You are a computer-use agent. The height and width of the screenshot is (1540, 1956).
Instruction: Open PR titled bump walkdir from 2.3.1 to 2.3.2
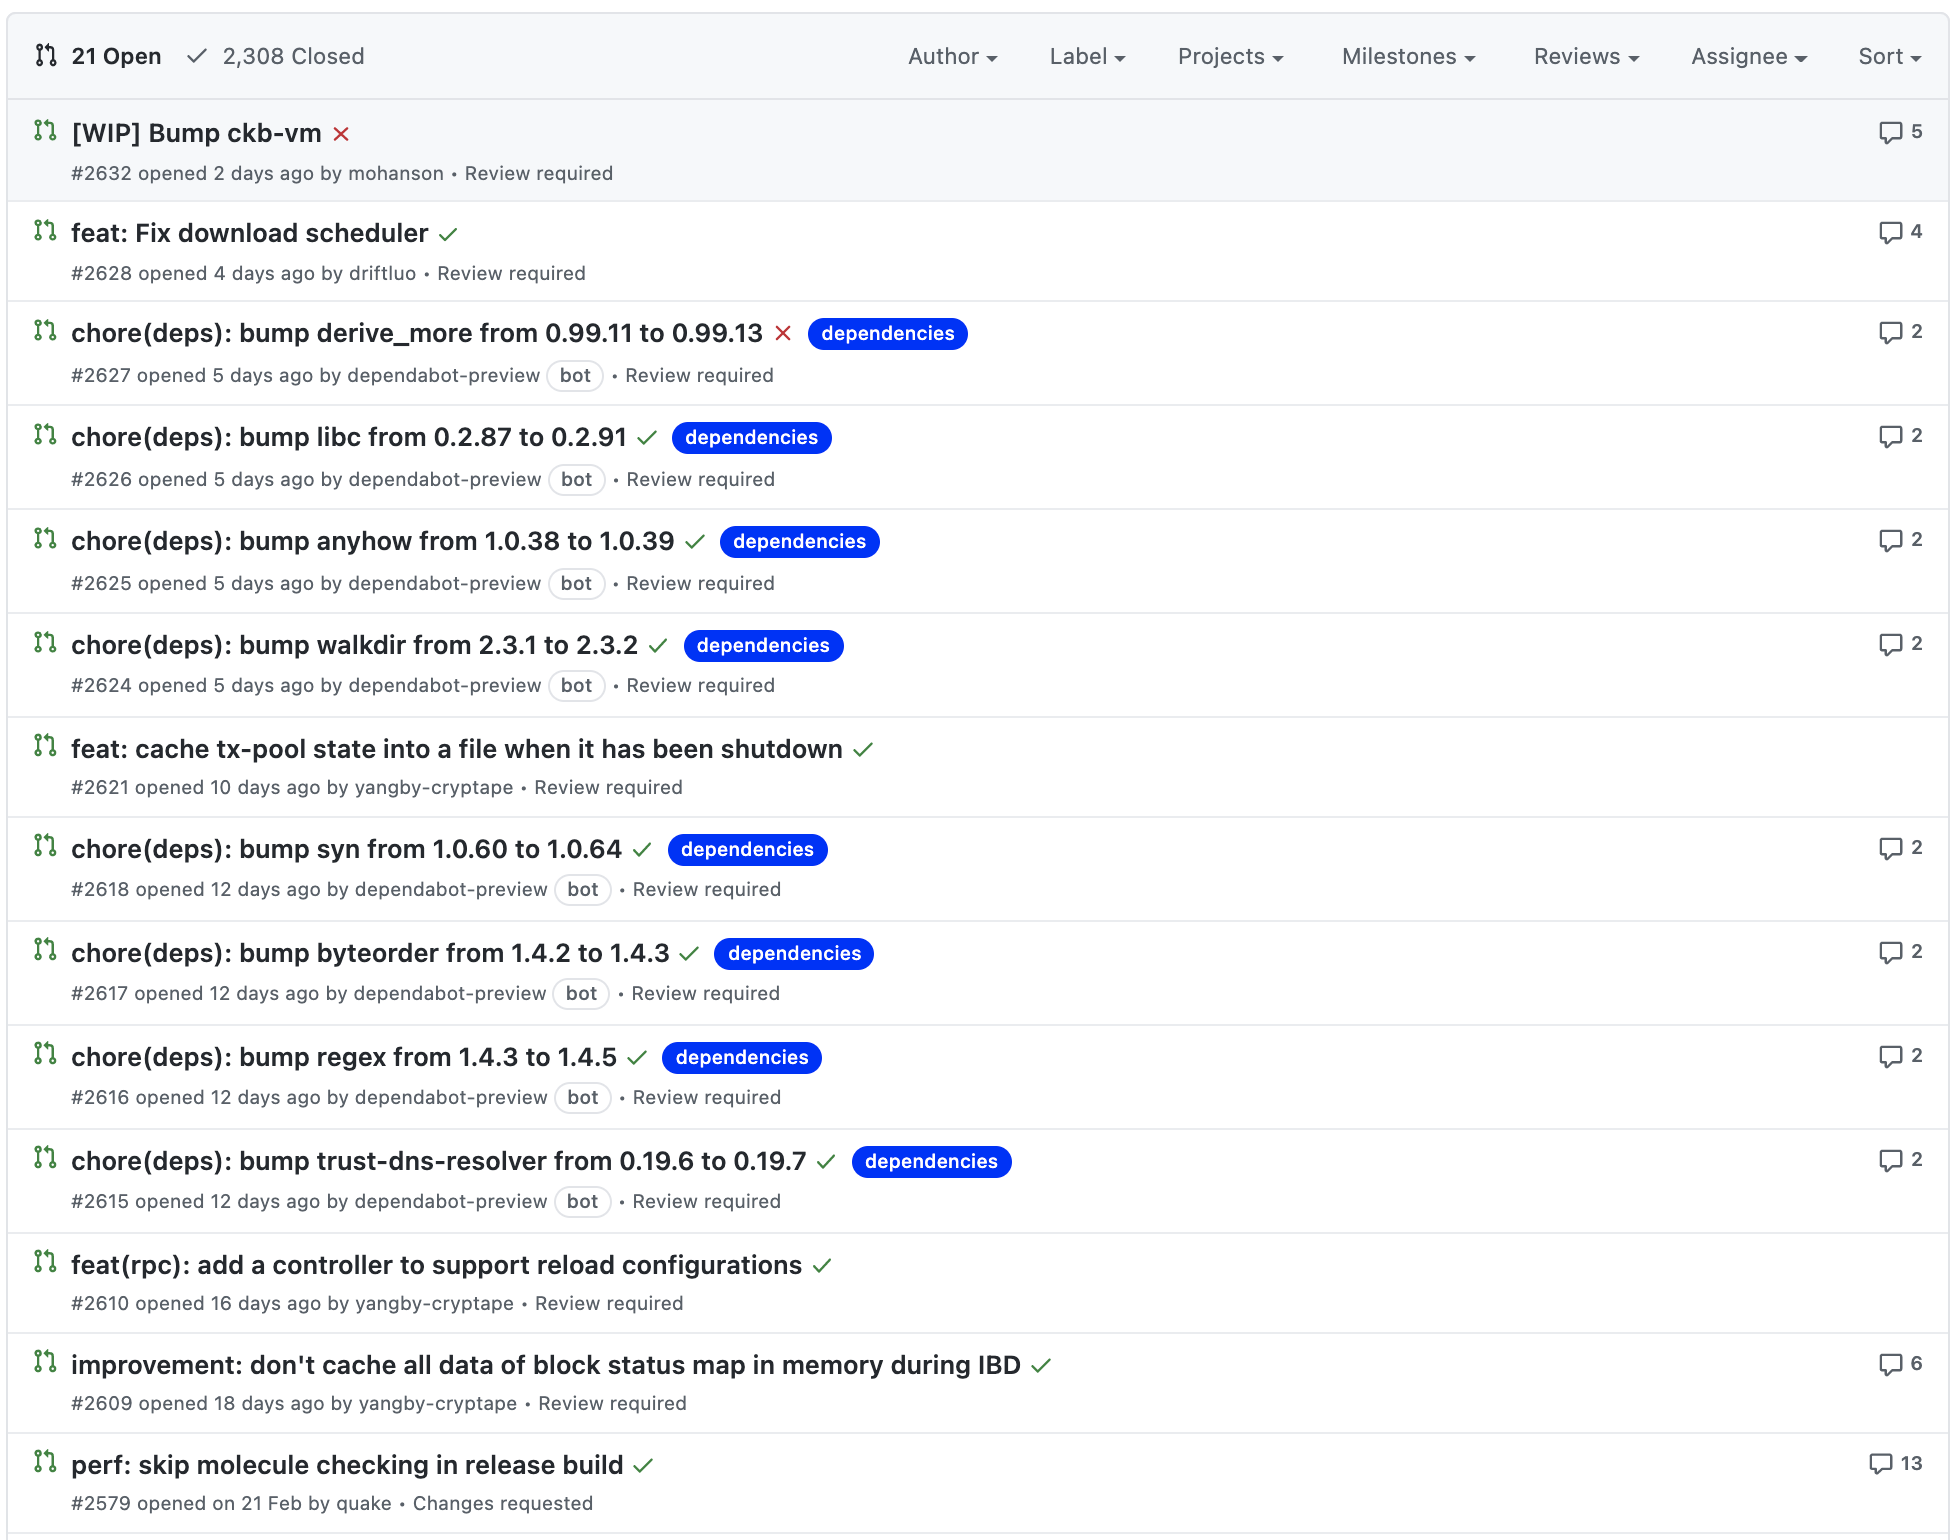[x=354, y=645]
